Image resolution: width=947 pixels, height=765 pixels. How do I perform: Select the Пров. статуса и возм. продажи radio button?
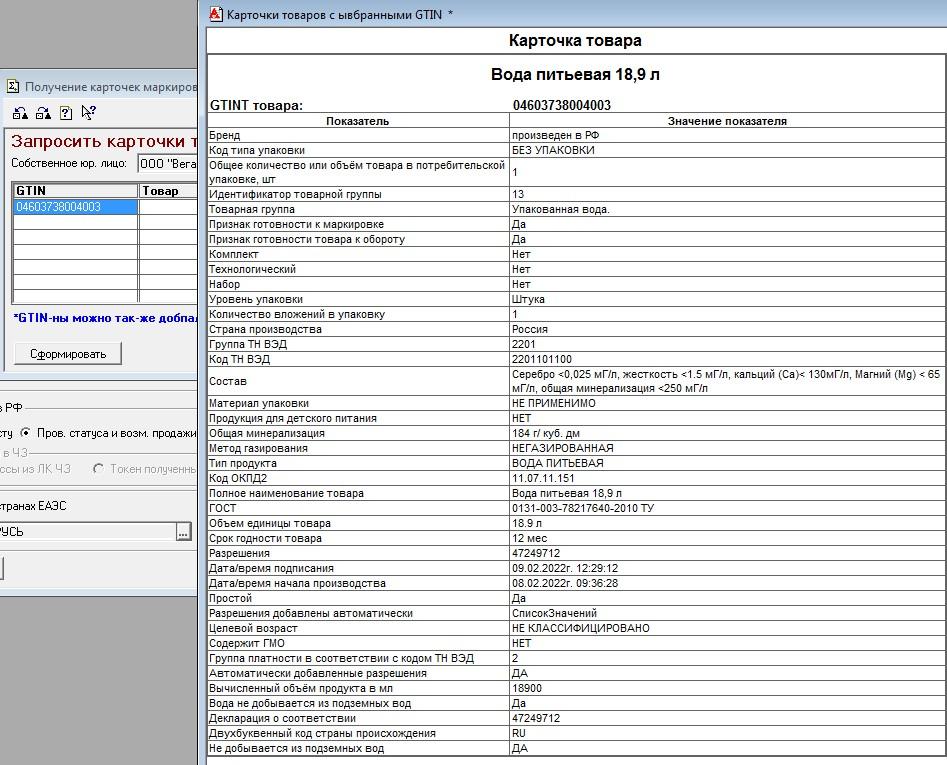(26, 433)
